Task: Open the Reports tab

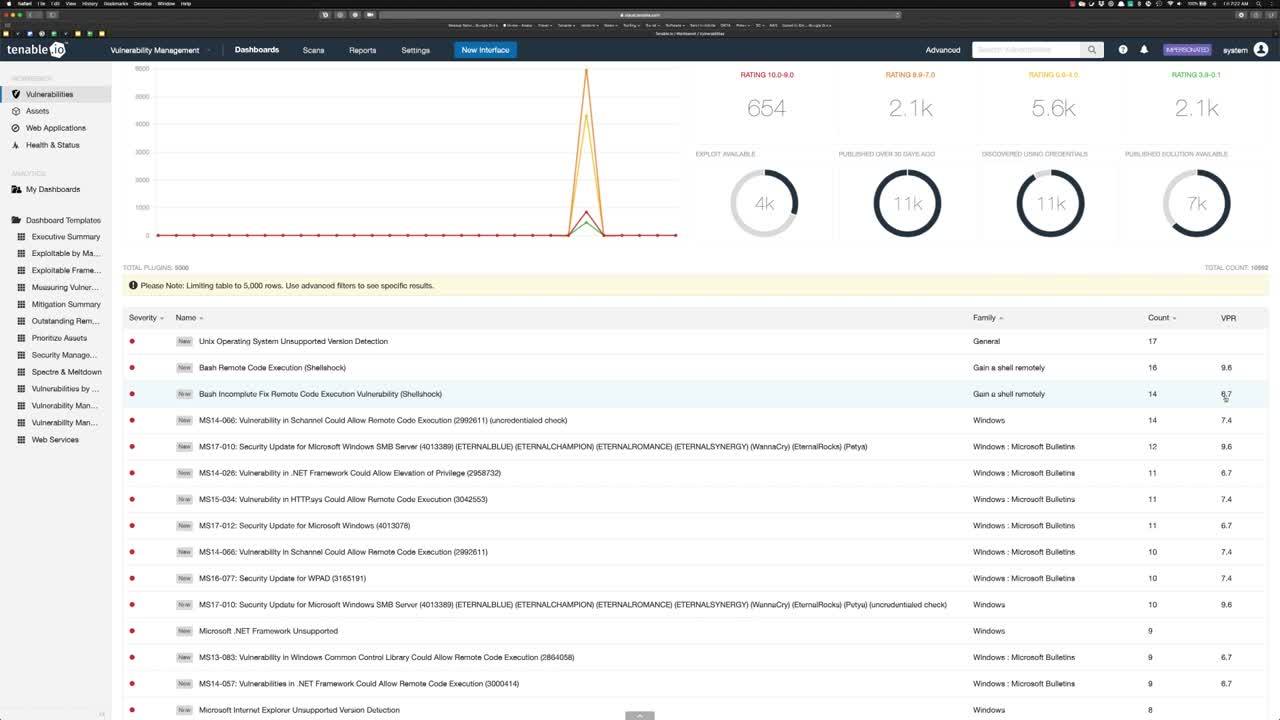Action: [x=362, y=50]
